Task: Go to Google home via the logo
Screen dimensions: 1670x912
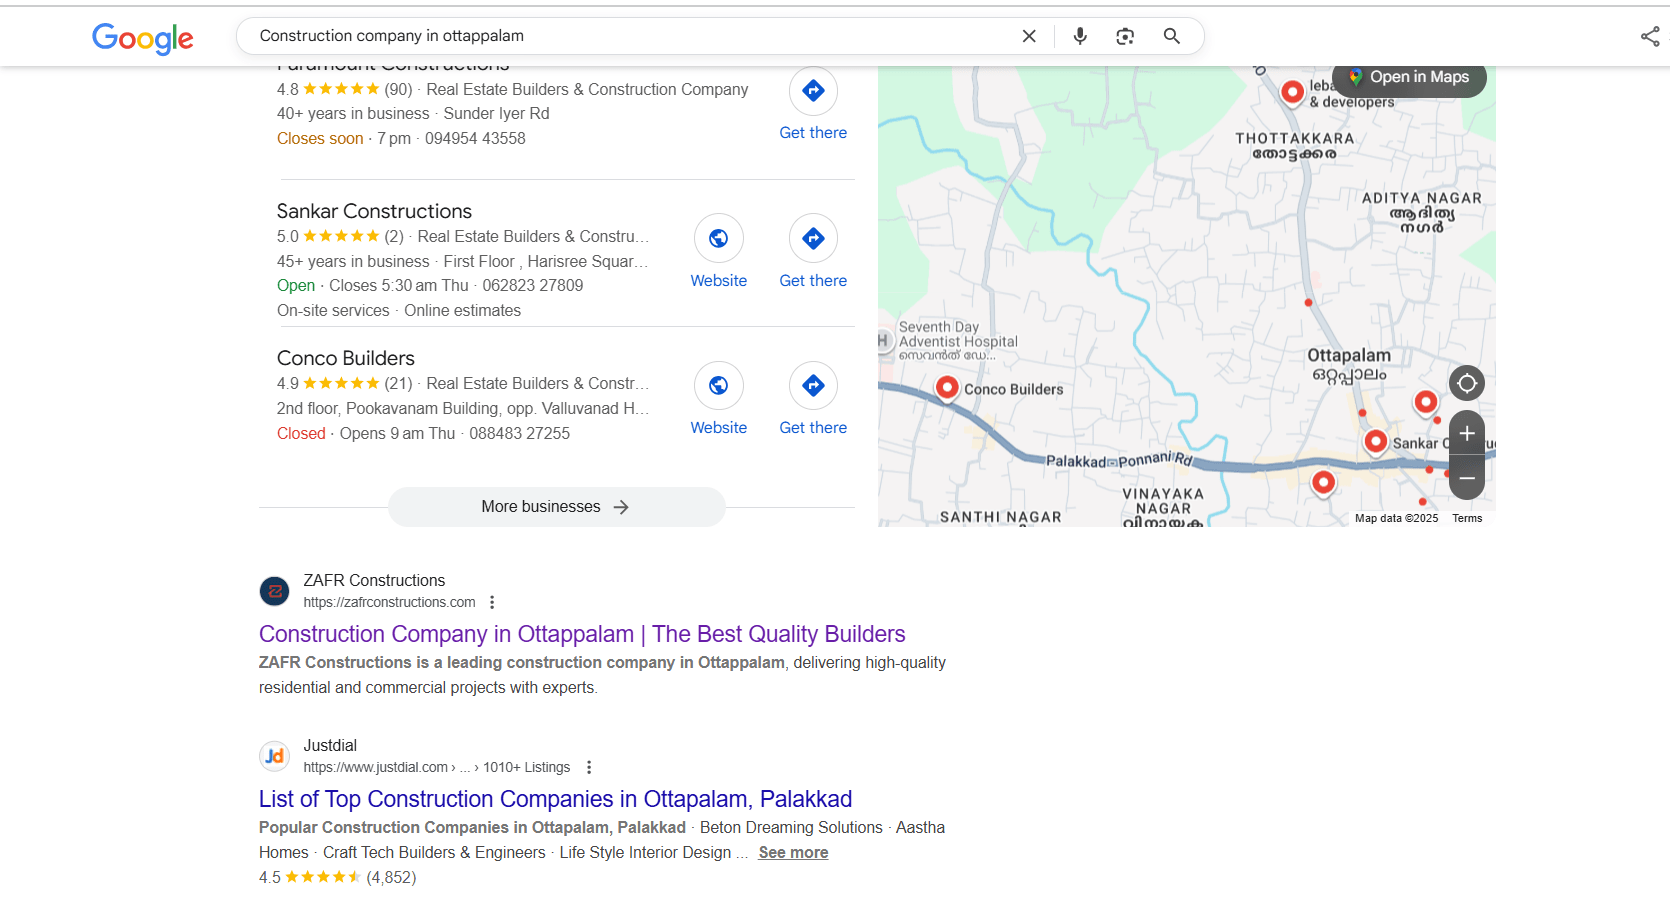Action: tap(143, 38)
